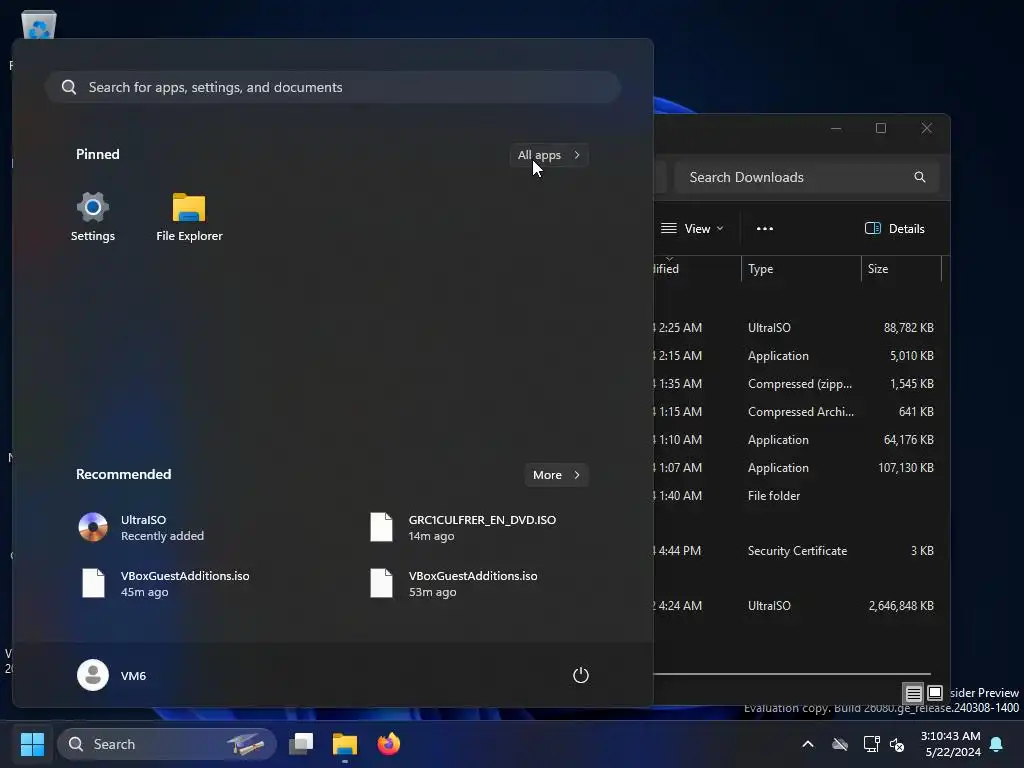The width and height of the screenshot is (1024, 768).
Task: Open Task View from the taskbar
Action: [301, 744]
